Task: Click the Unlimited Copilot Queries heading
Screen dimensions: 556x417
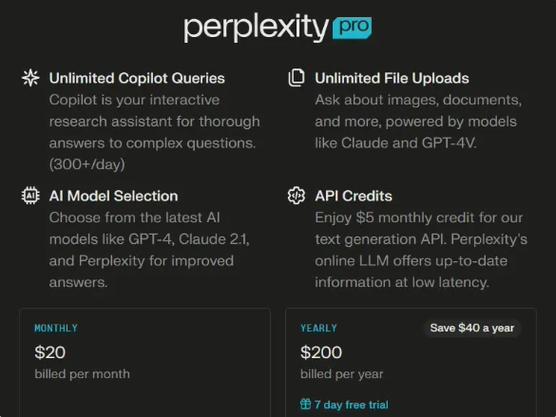Action: point(137,78)
